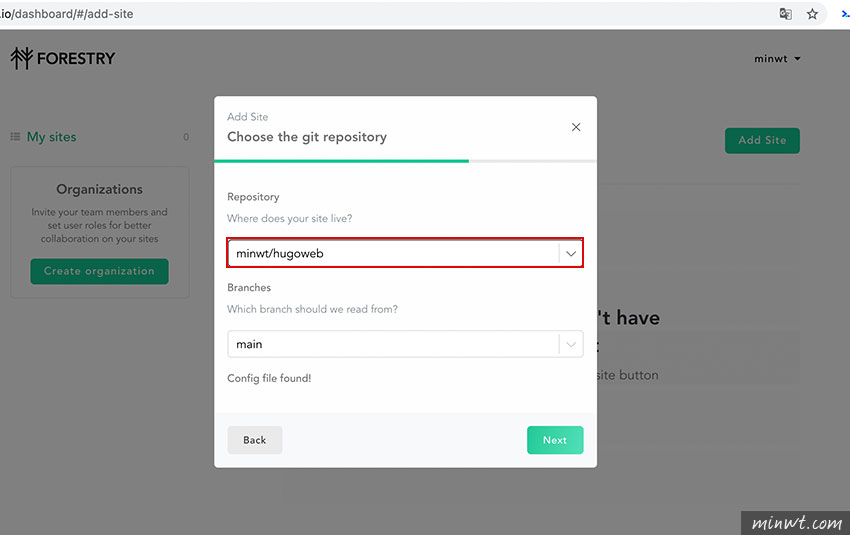
Task: Click the green Add Site button
Action: coord(762,140)
